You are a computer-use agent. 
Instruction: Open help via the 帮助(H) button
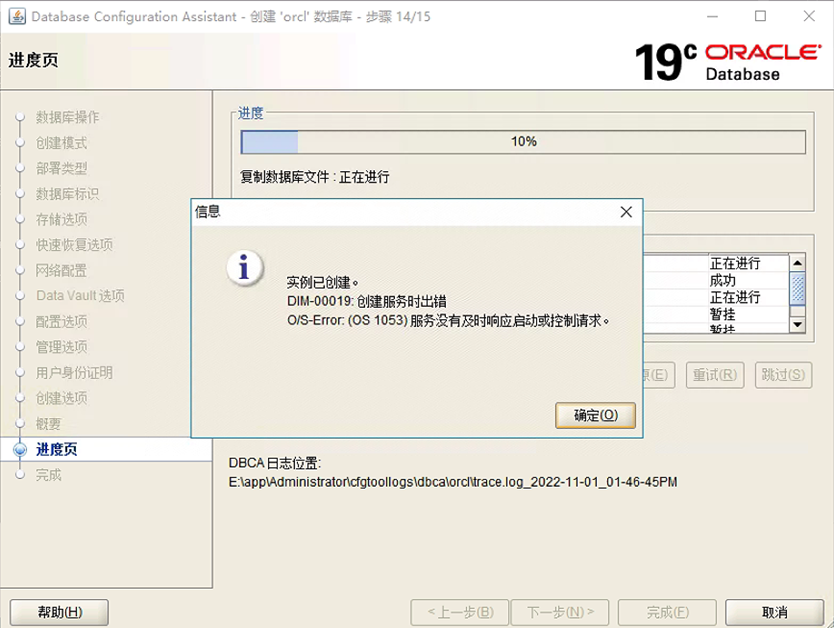(58, 611)
